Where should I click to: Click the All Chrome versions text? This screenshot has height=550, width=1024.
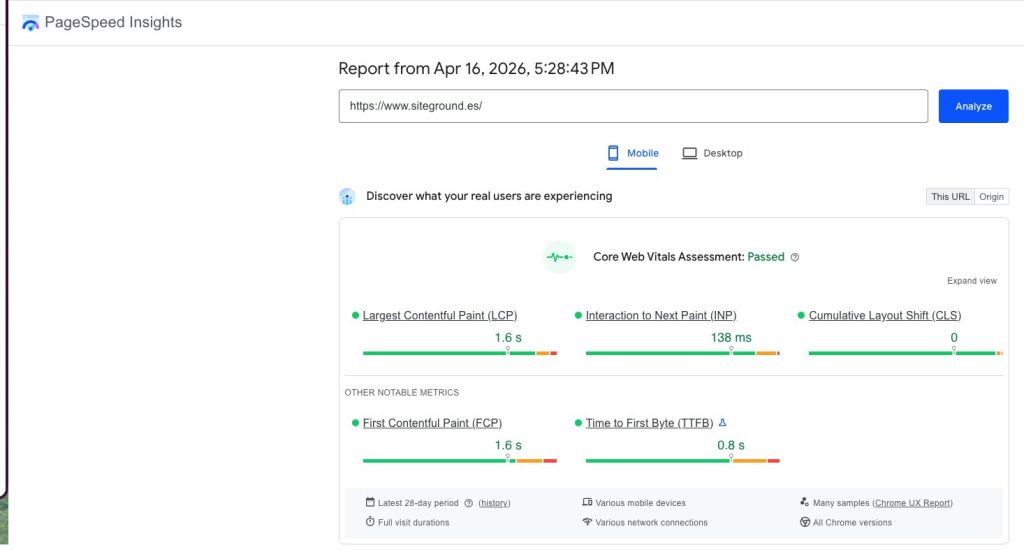coord(852,523)
